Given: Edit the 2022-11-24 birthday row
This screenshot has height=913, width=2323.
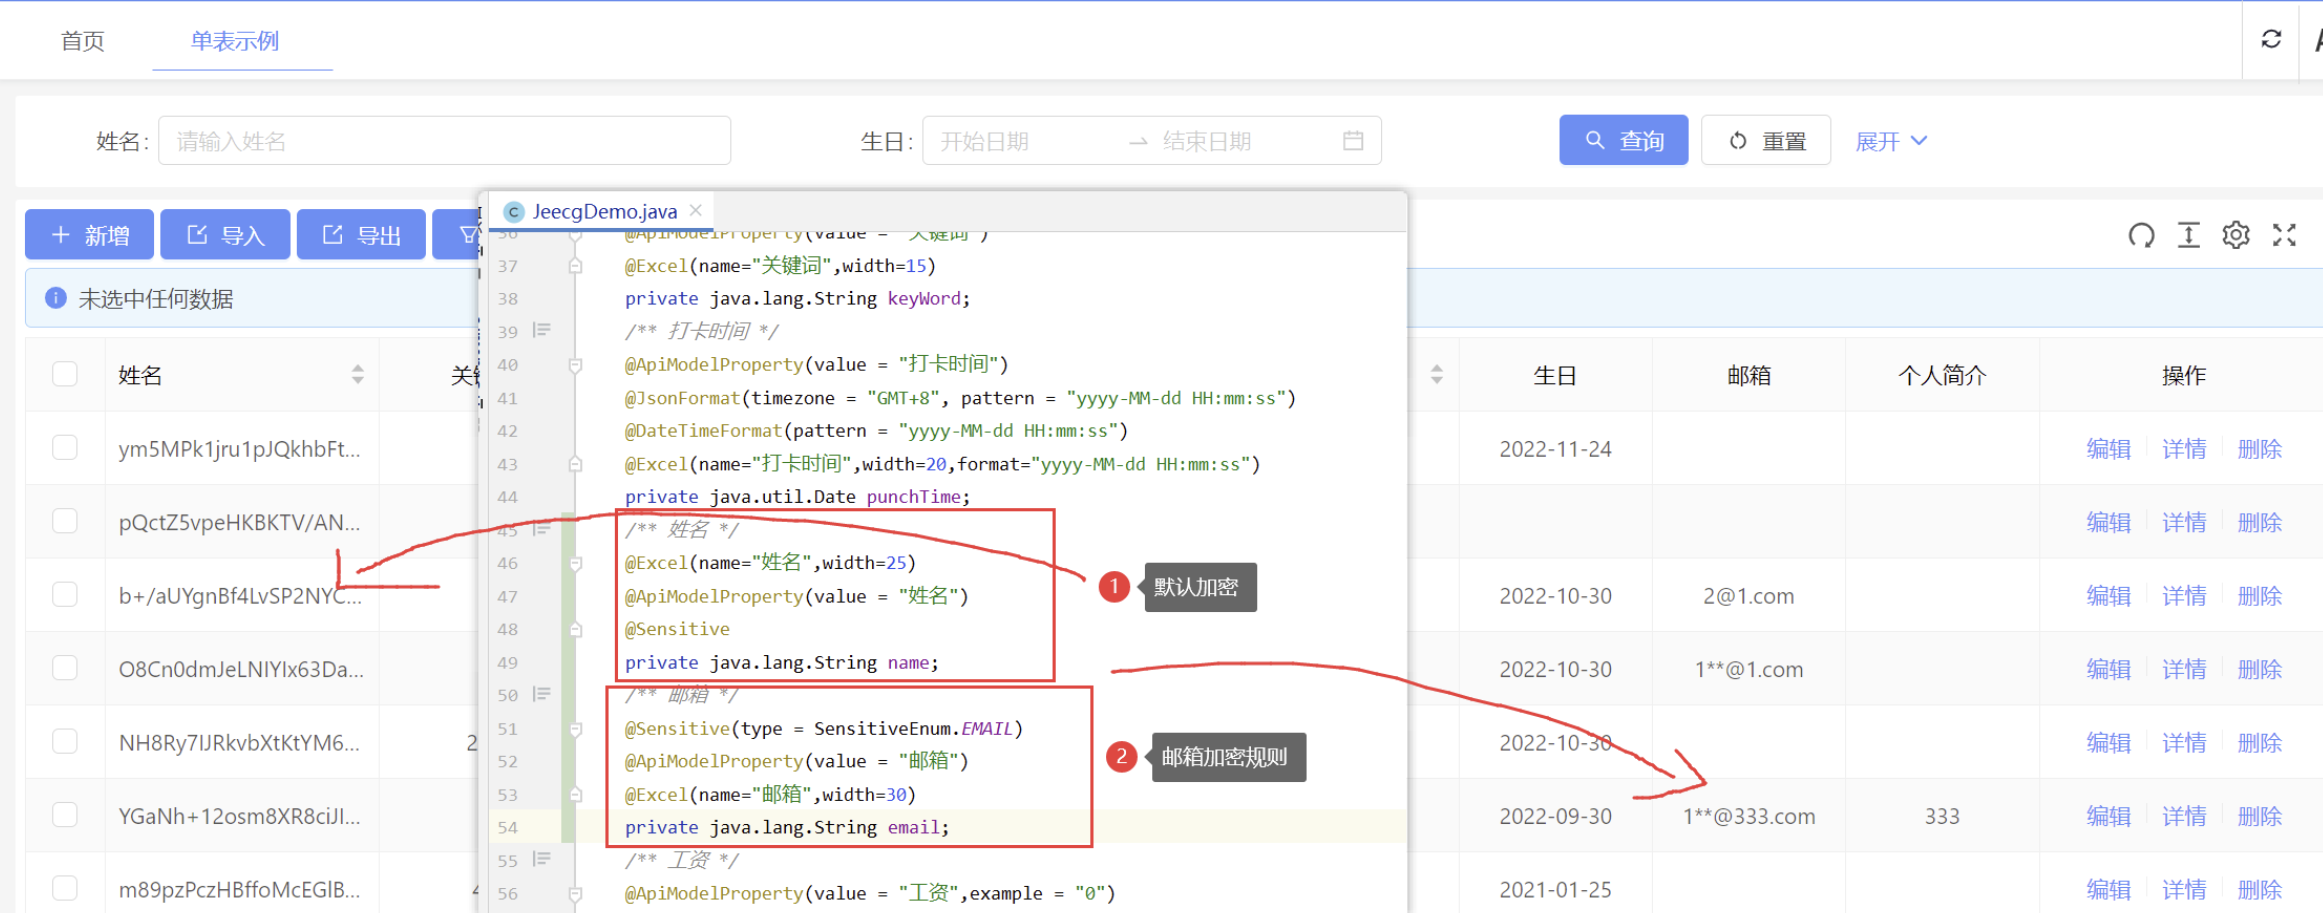Looking at the screenshot, I should click(x=2108, y=449).
